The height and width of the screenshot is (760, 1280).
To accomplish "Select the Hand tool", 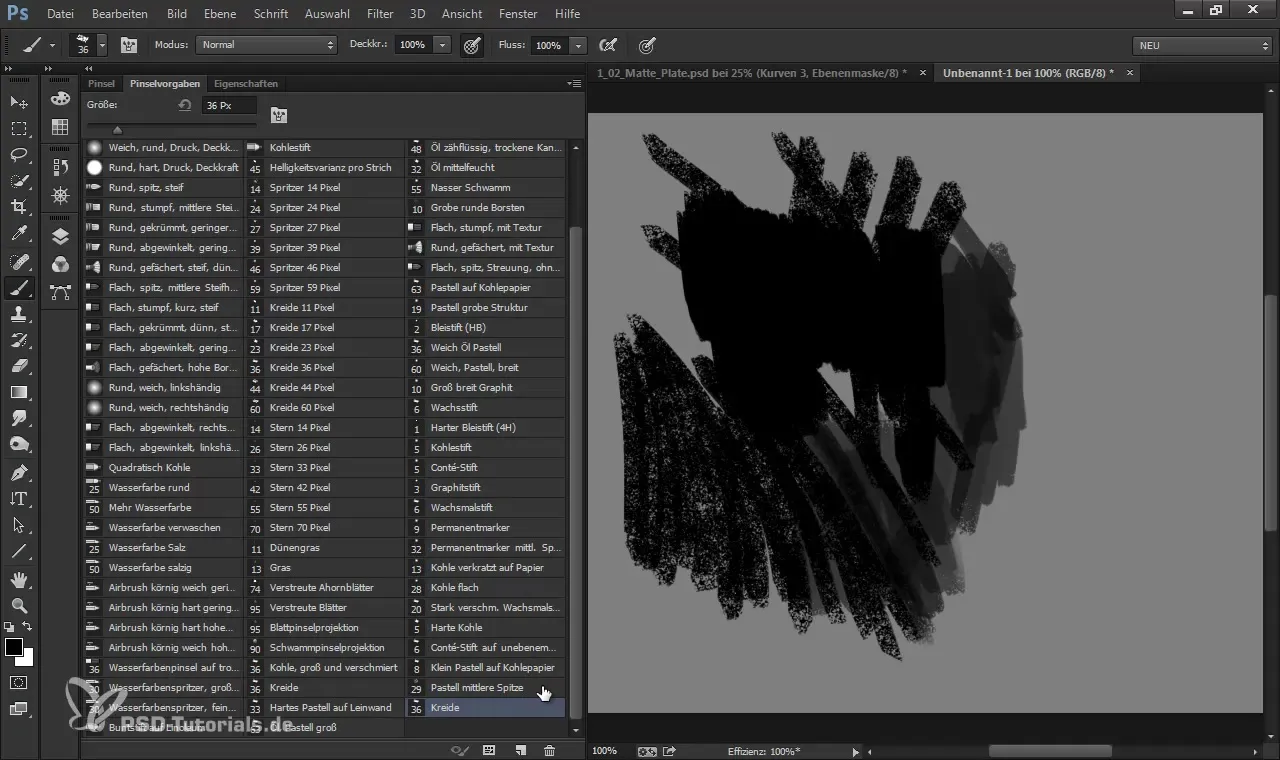I will 19,580.
